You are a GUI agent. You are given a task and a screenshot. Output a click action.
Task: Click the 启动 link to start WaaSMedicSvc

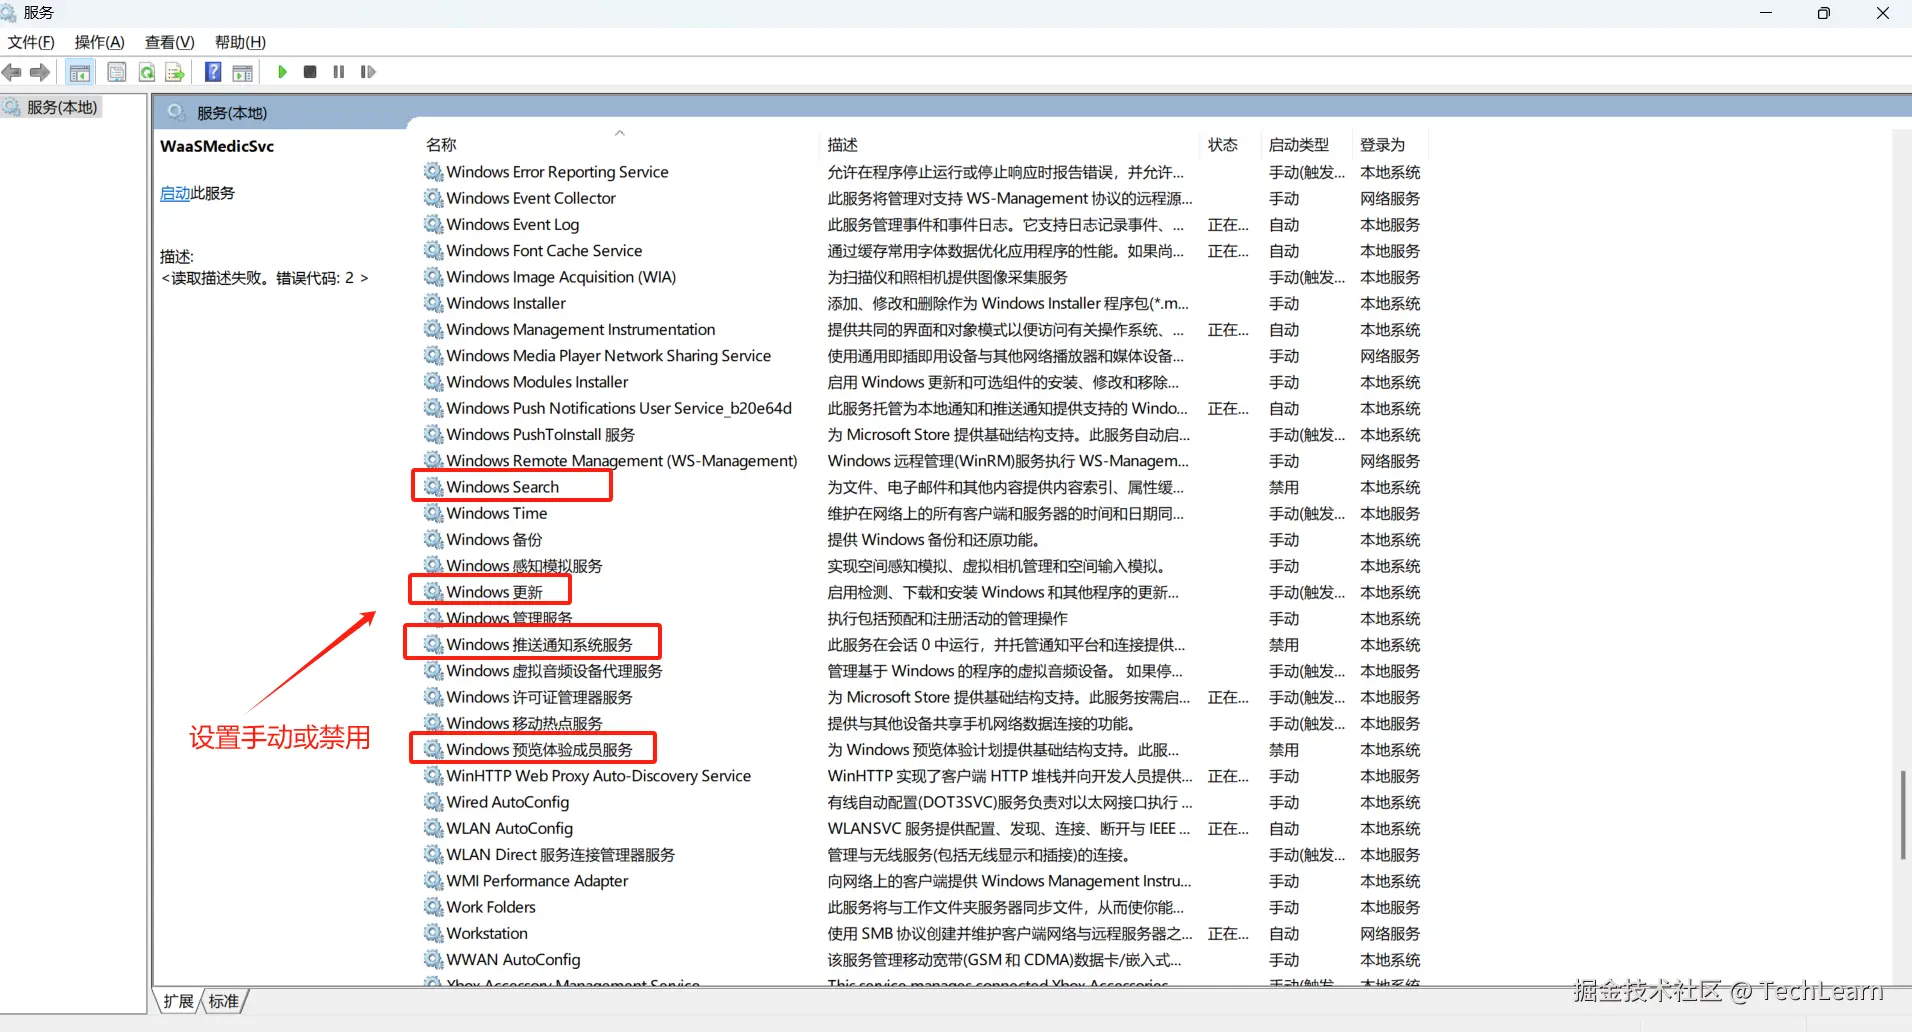[175, 193]
